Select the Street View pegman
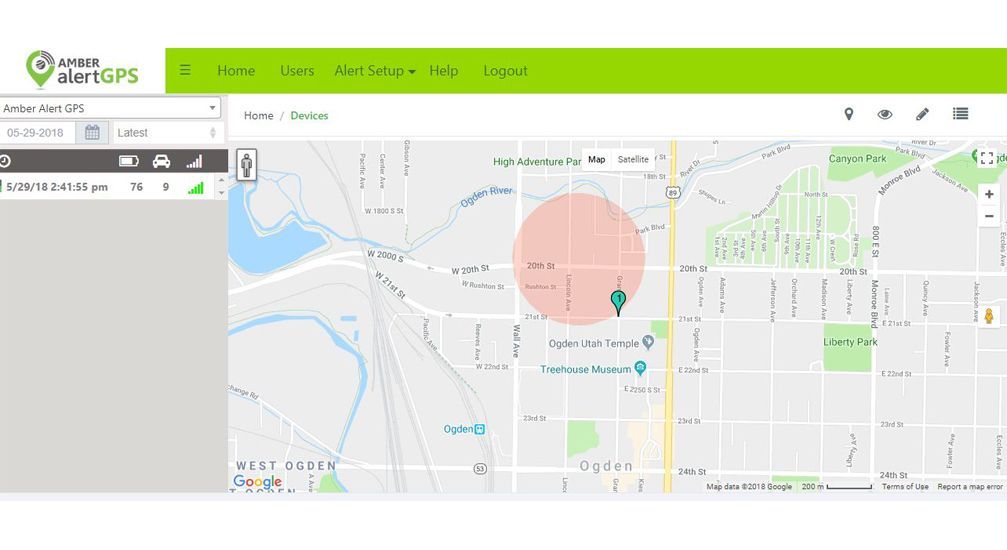This screenshot has height=550, width=1007. pyautogui.click(x=989, y=315)
